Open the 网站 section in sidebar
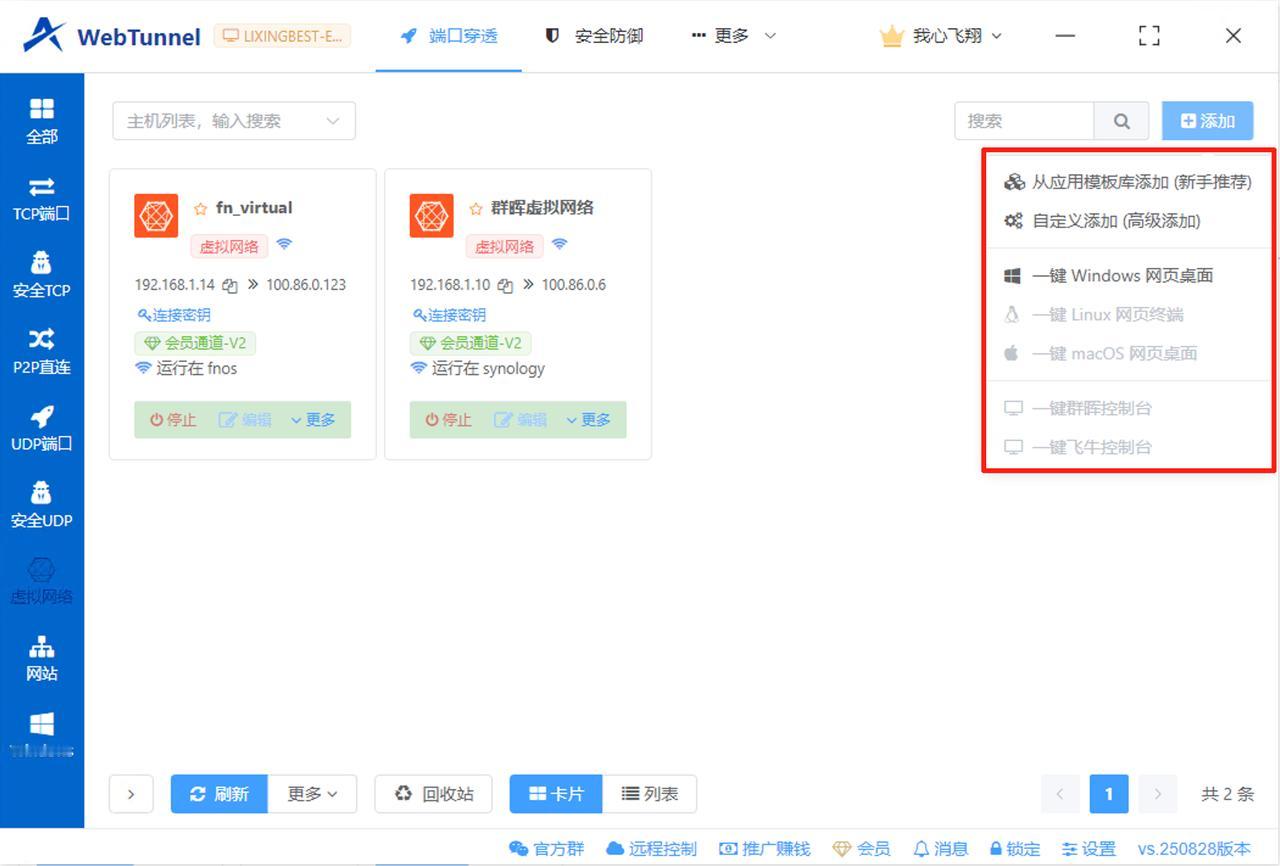Viewport: 1280px width, 866px height. (41, 659)
